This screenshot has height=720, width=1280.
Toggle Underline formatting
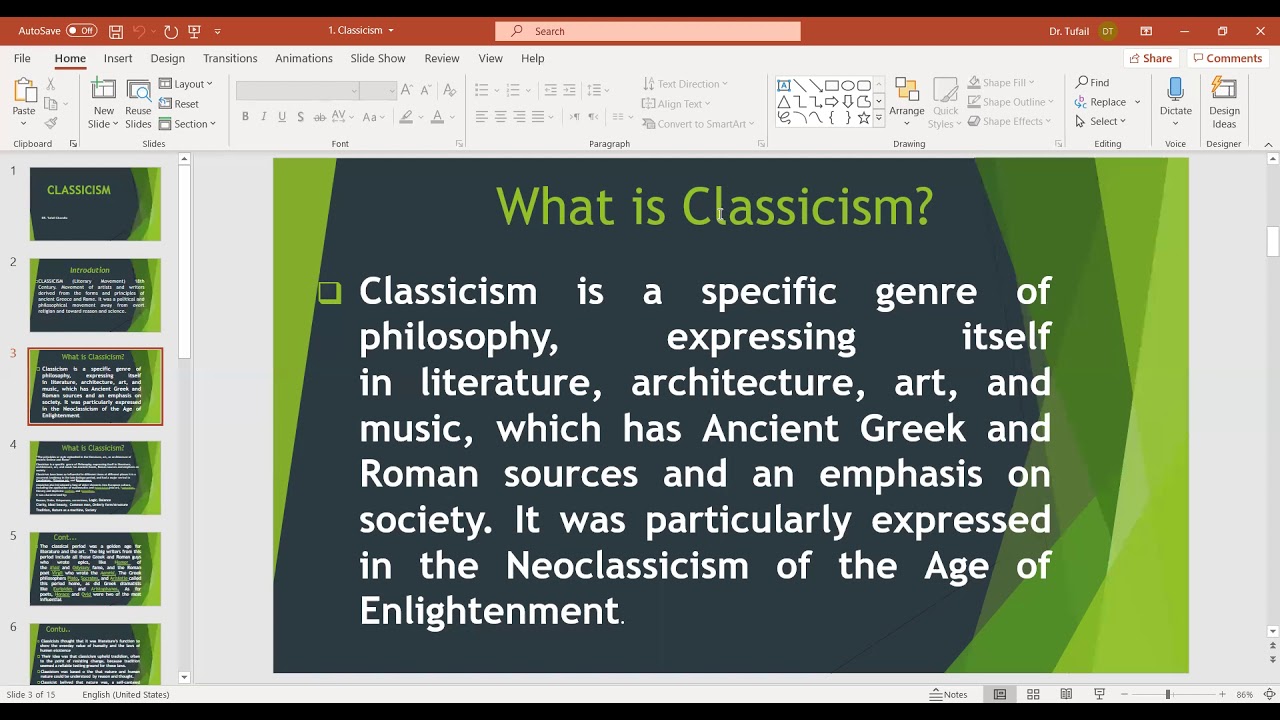tap(282, 117)
